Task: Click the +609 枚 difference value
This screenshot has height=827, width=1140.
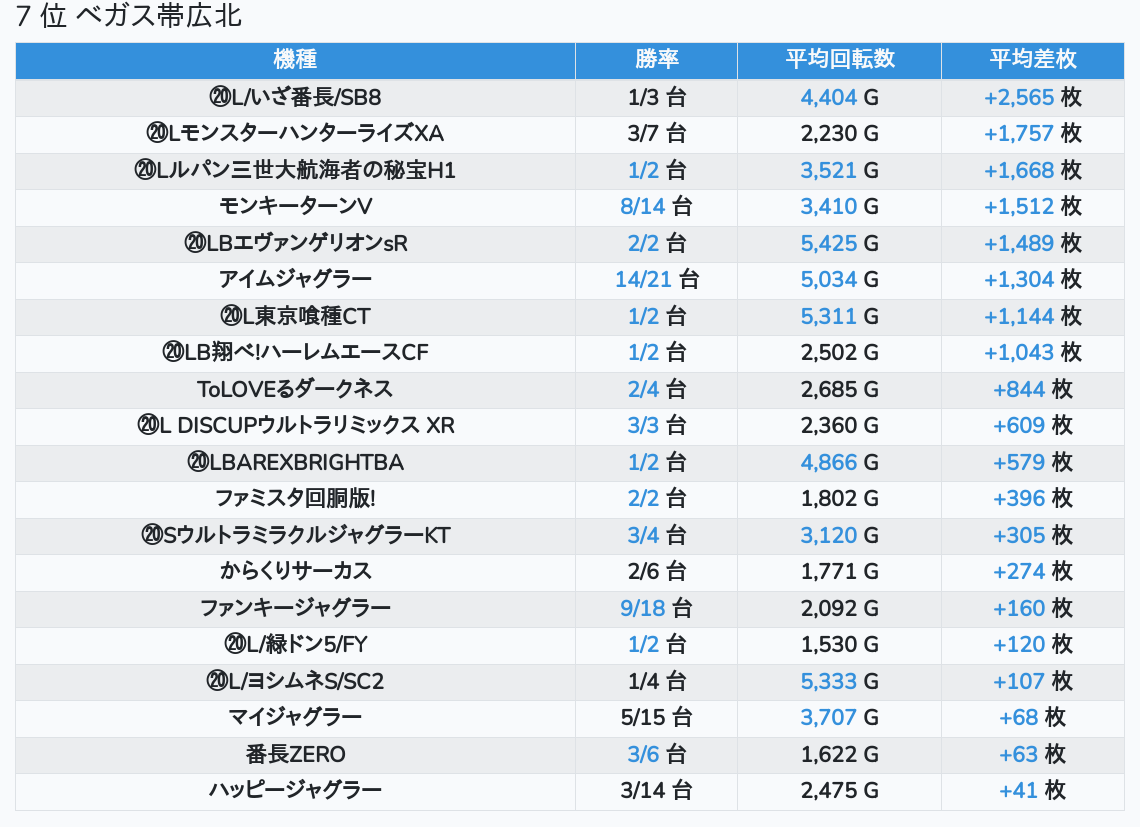Action: [1032, 426]
